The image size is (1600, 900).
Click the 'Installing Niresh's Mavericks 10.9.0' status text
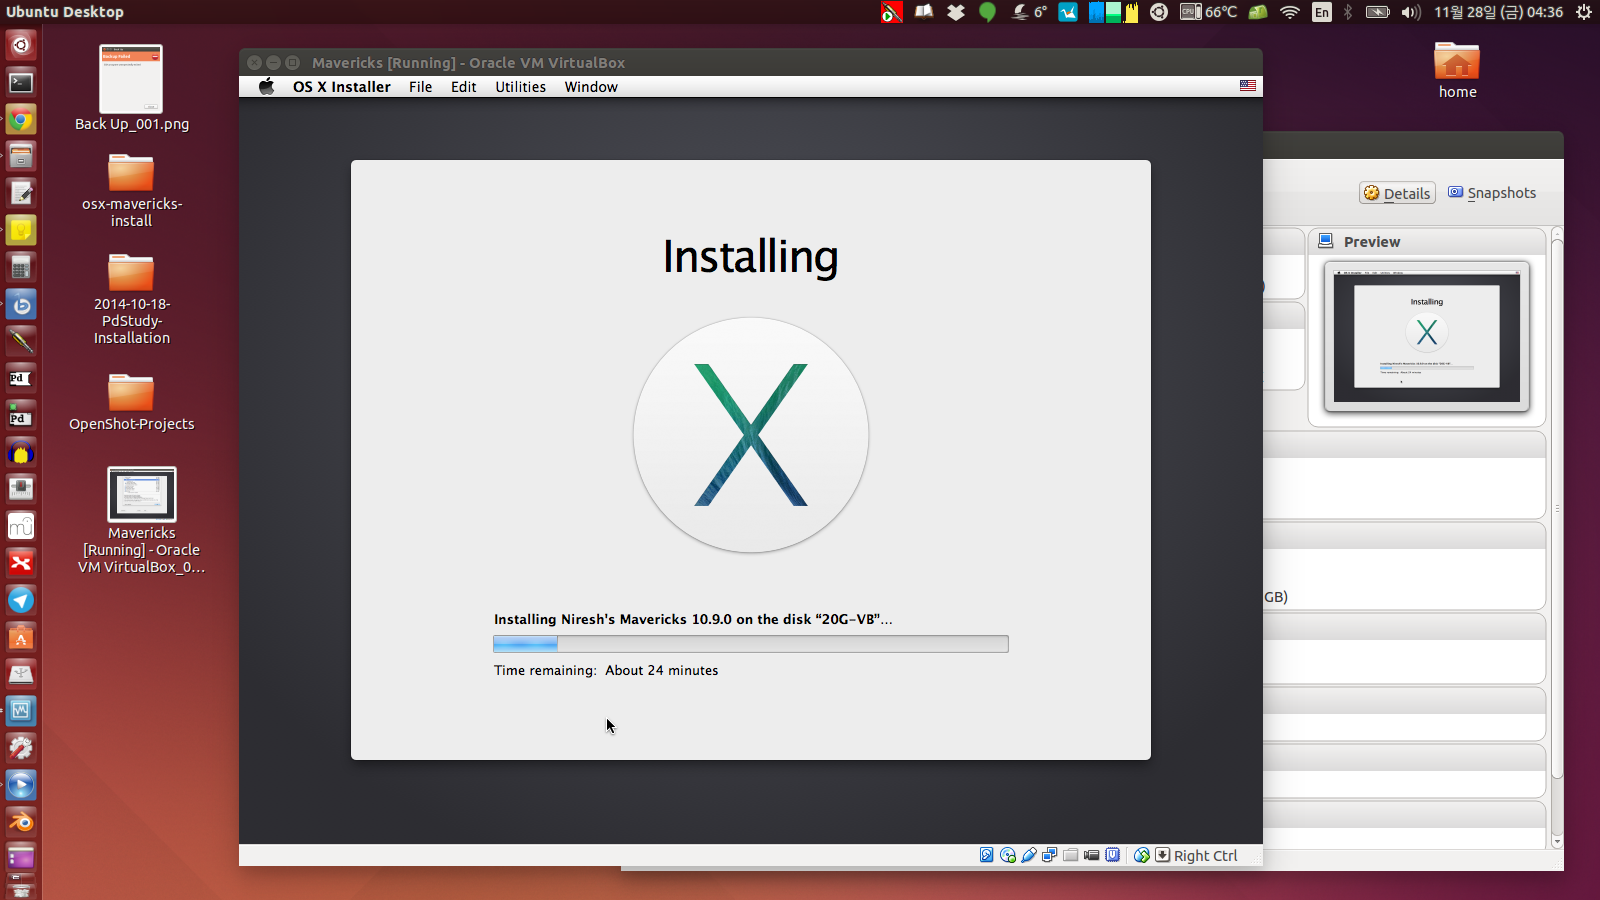point(693,619)
